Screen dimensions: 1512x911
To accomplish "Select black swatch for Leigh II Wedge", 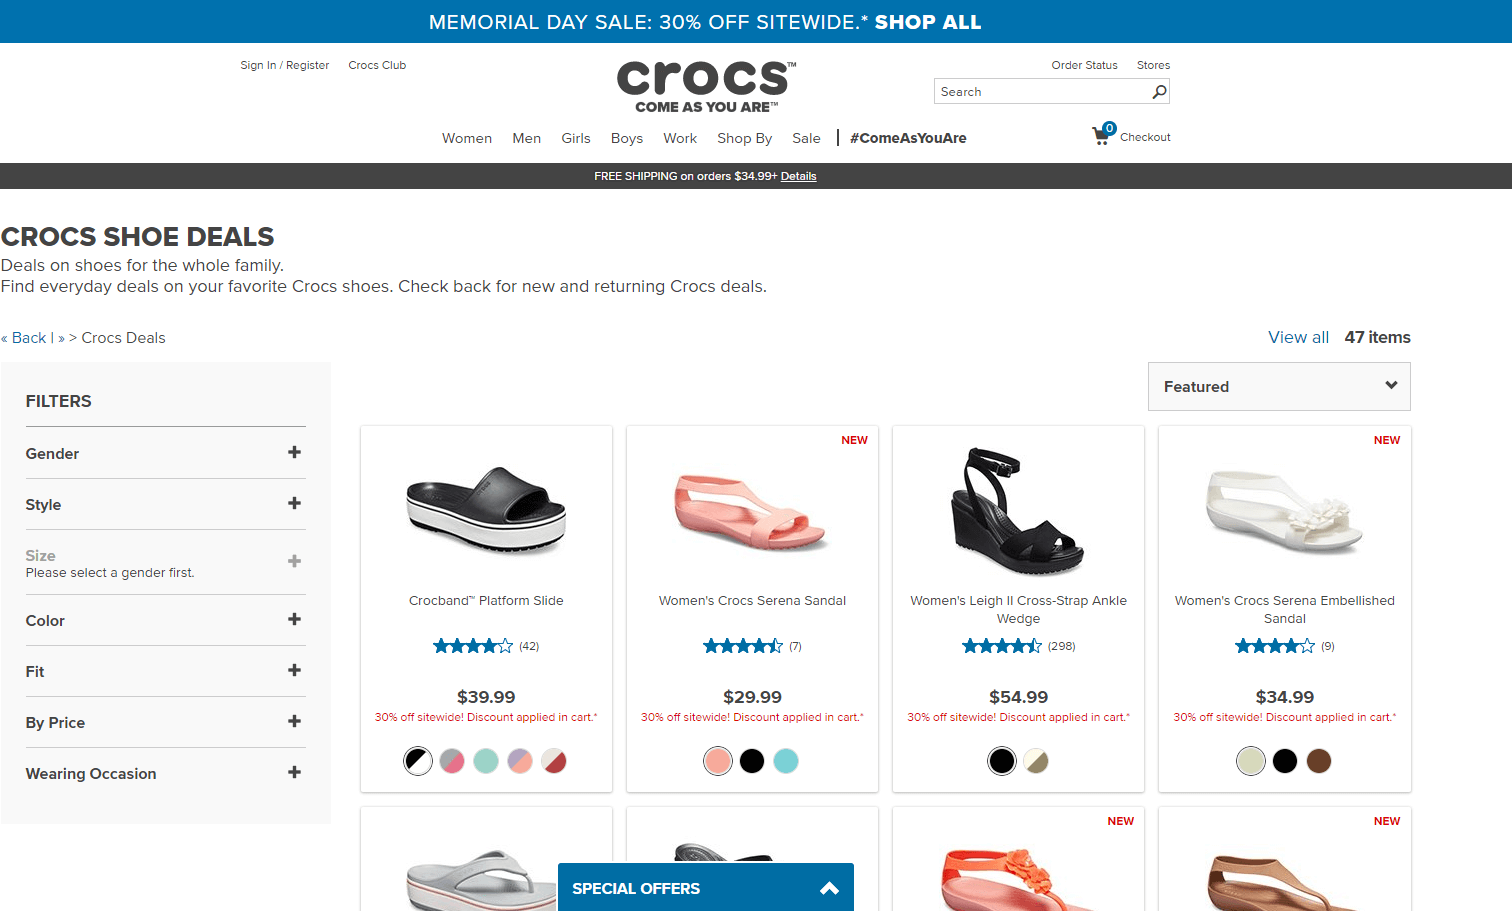I will (1002, 761).
